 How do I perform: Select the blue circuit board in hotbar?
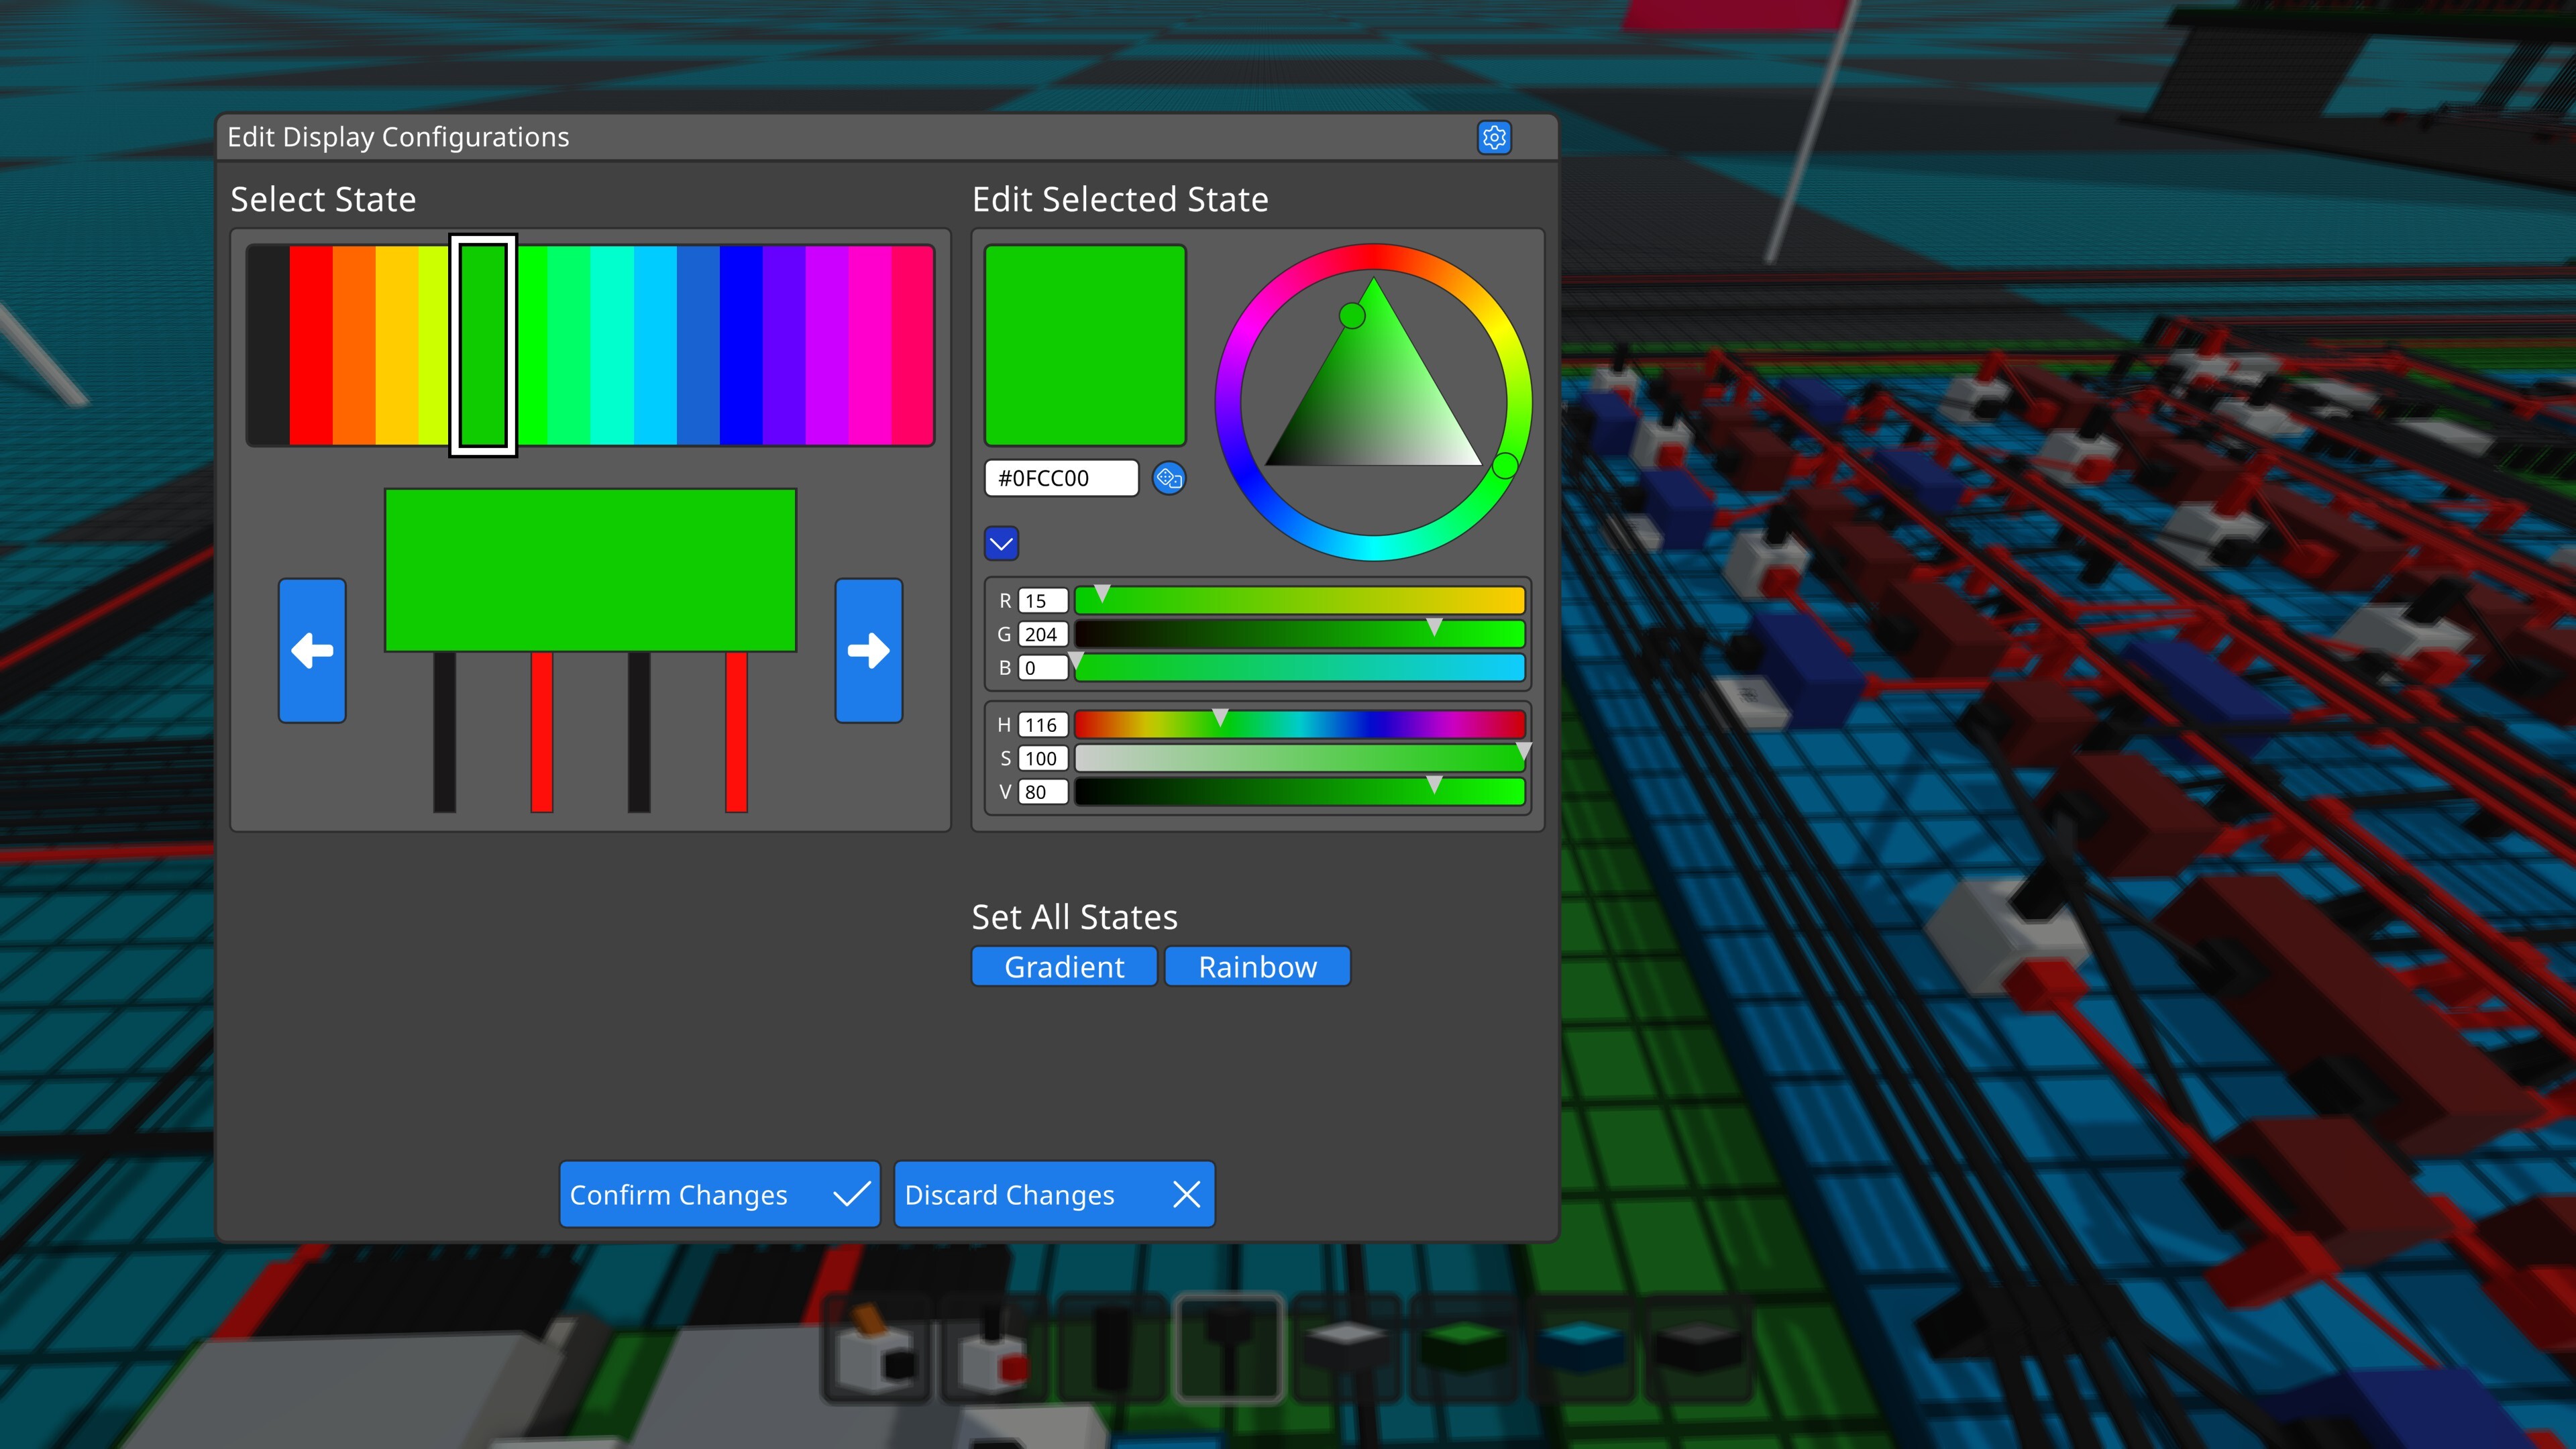click(x=1580, y=1348)
